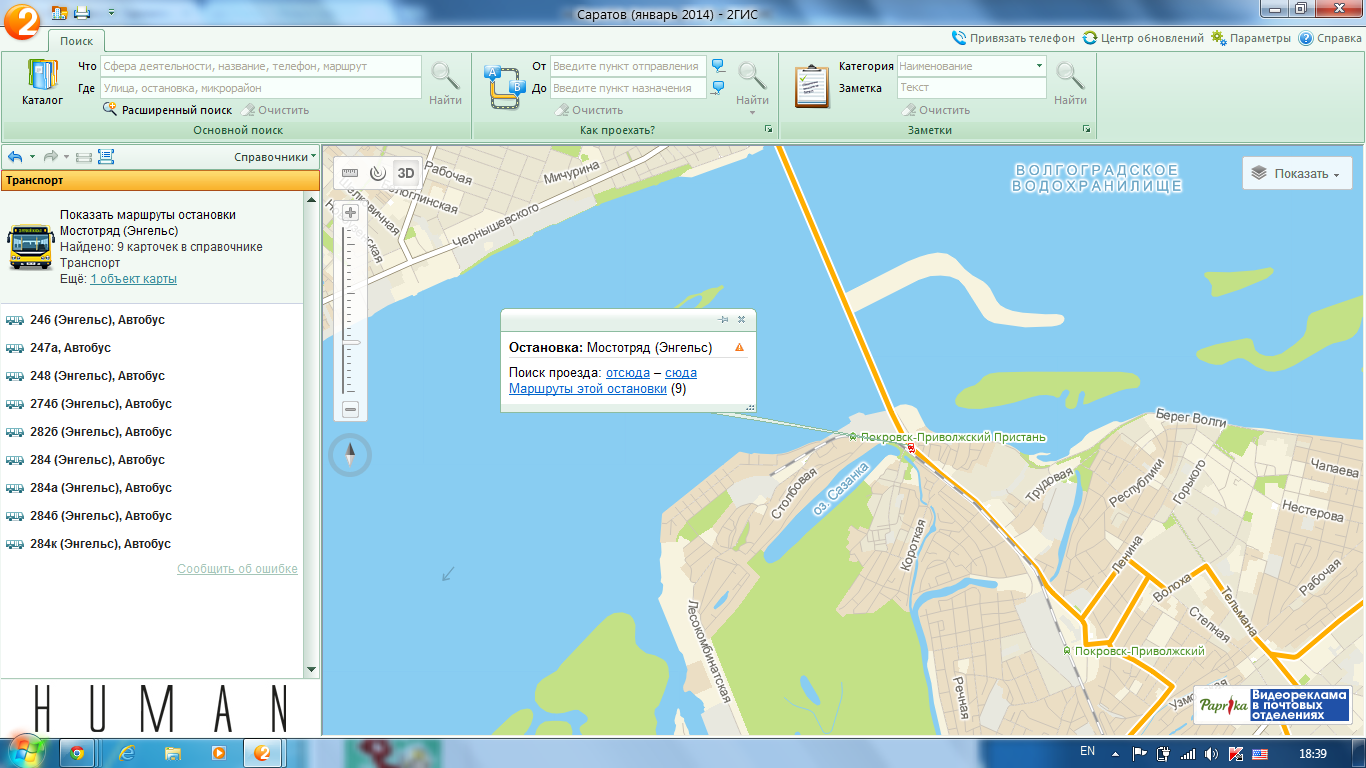Image resolution: width=1366 pixels, height=768 pixels.
Task: Pin the Мостотряд stop popup
Action: (724, 319)
